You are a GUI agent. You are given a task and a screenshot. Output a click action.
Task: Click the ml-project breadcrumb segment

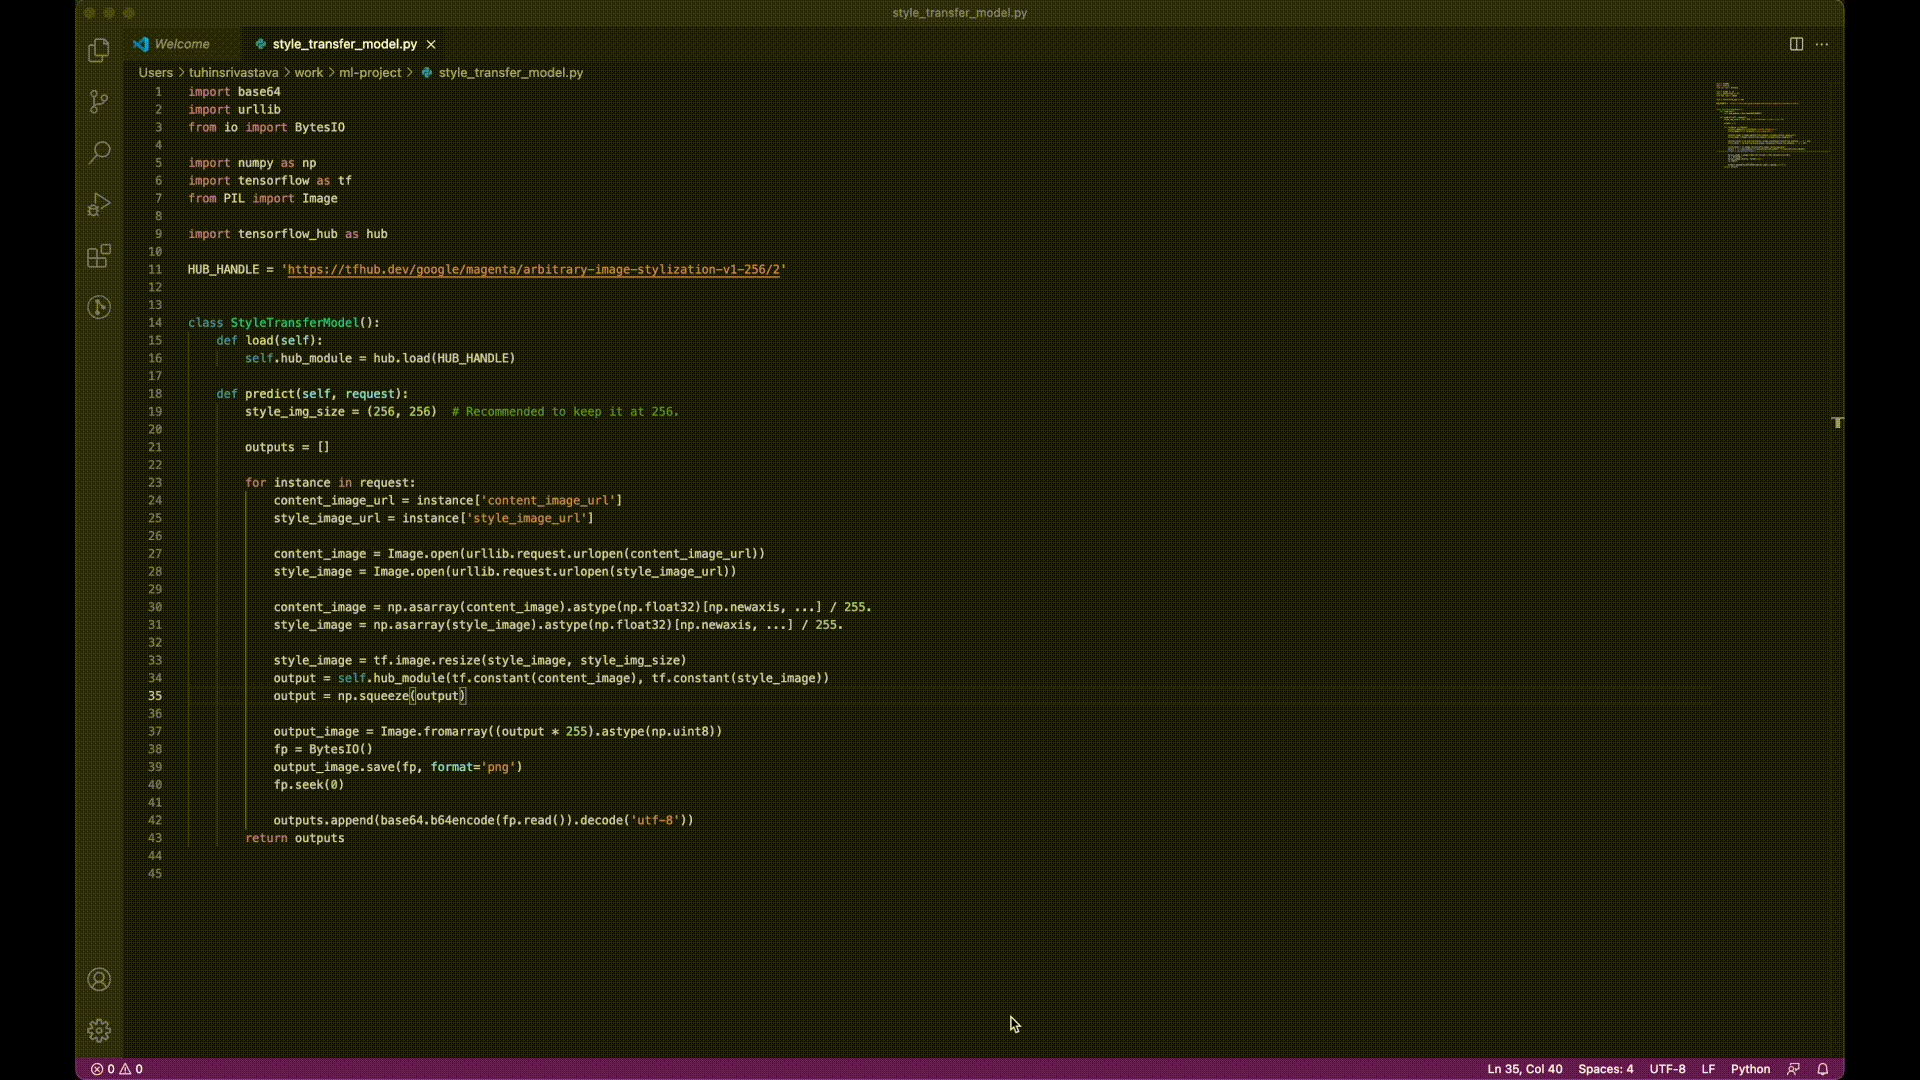click(x=369, y=73)
